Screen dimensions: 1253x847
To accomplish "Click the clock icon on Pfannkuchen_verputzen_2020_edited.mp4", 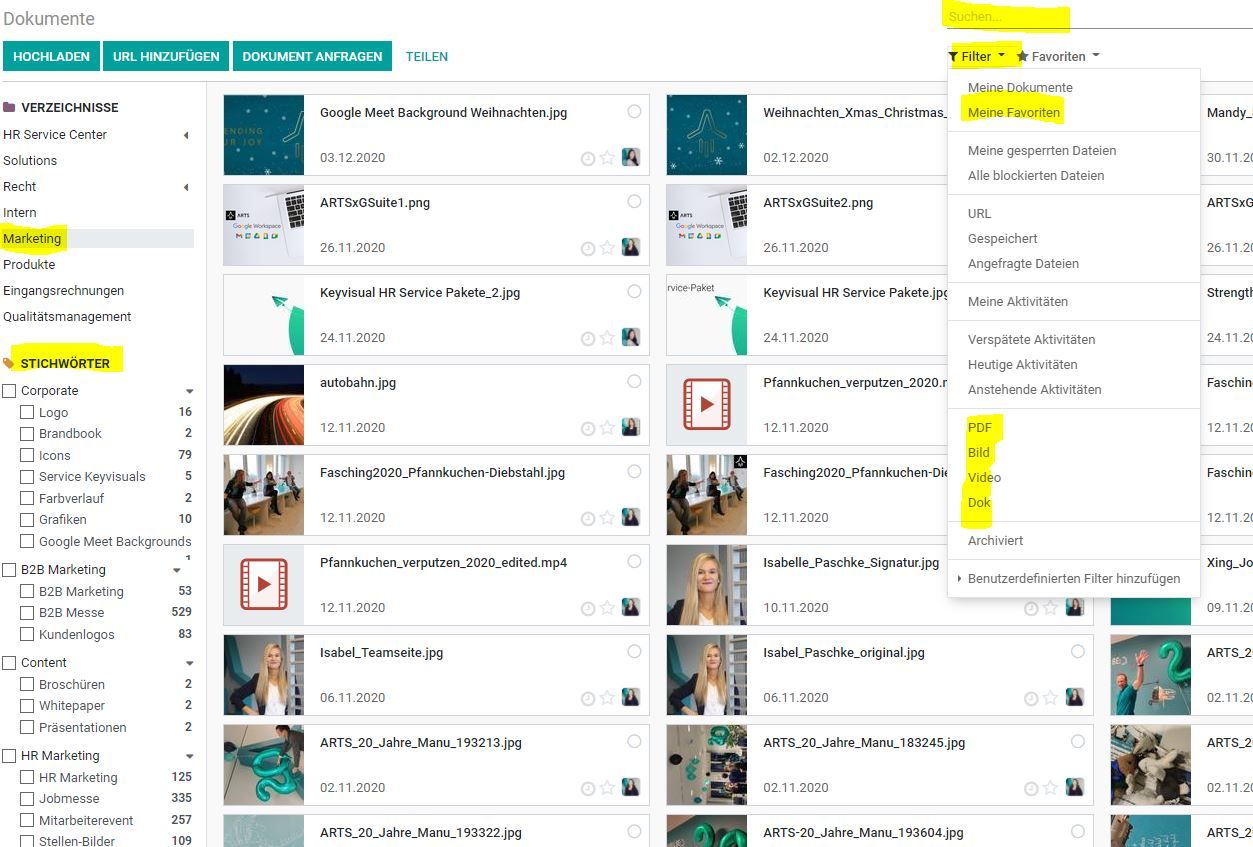I will (x=588, y=608).
